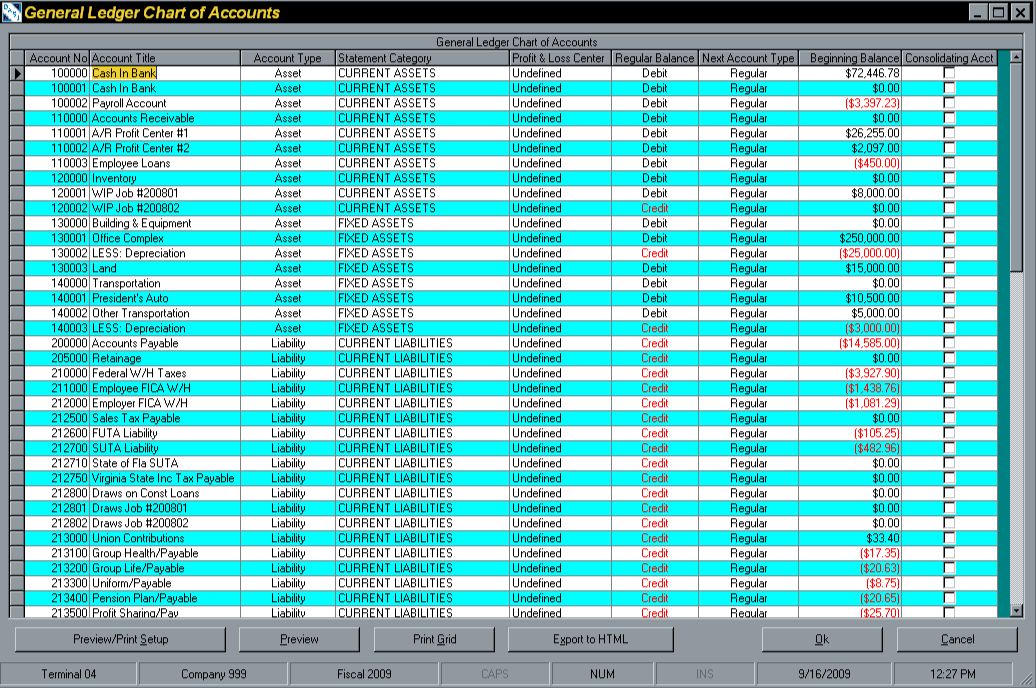Click the $250,000.00 balance cell

[x=850, y=238]
